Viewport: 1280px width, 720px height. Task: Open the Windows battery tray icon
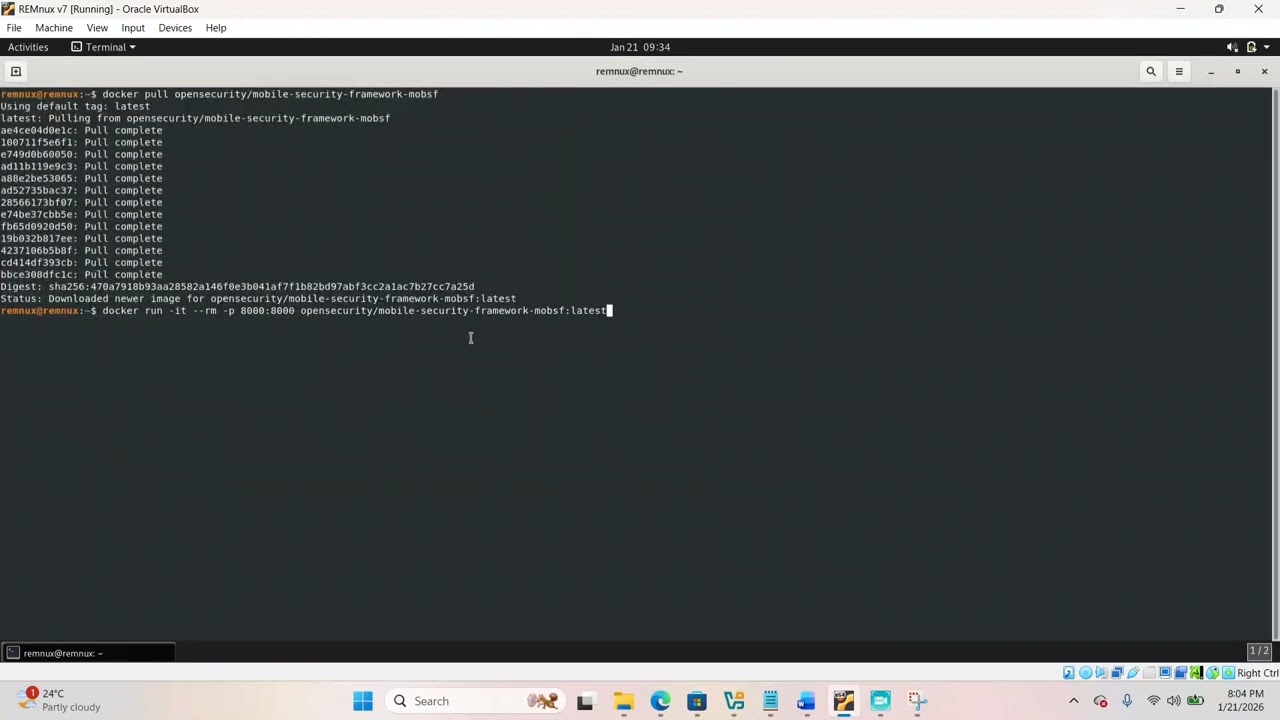click(1195, 701)
